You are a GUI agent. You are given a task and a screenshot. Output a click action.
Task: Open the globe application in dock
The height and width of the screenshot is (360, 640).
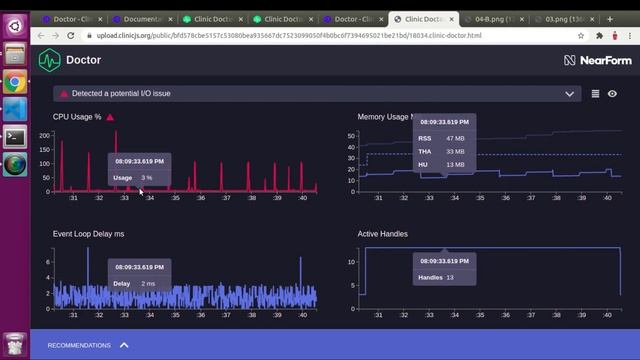(15, 164)
